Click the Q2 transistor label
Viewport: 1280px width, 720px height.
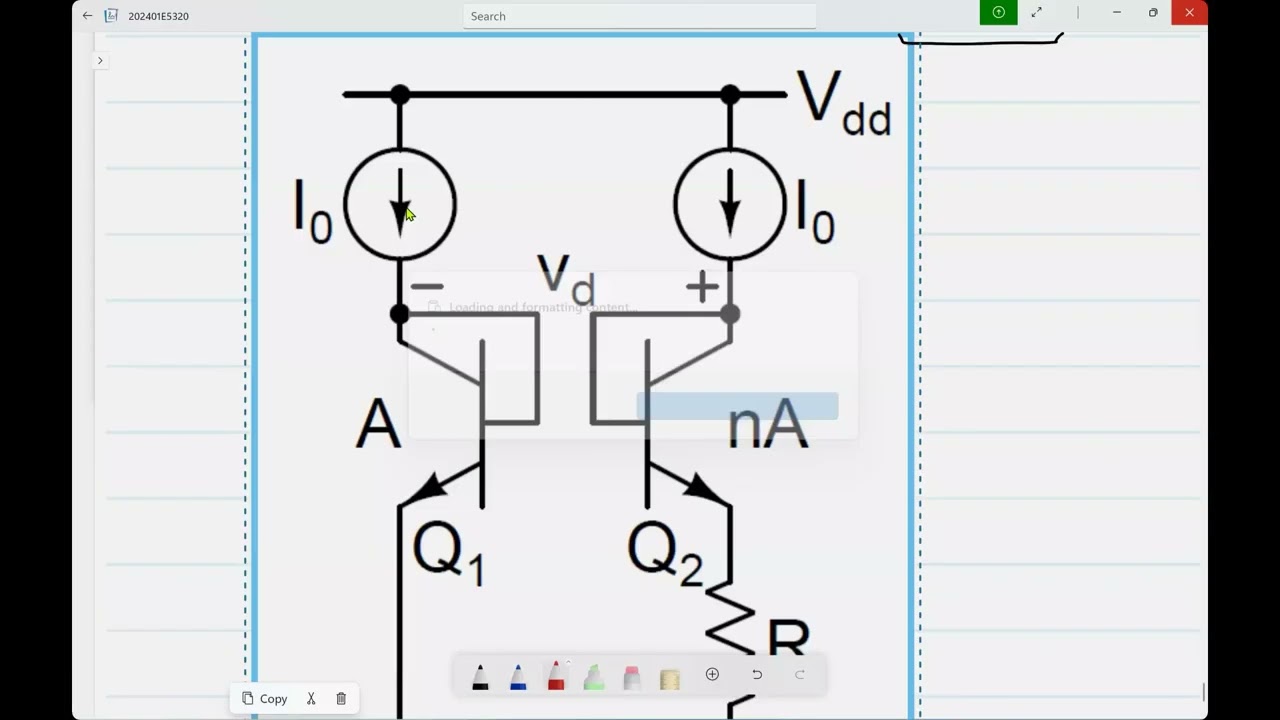click(665, 554)
